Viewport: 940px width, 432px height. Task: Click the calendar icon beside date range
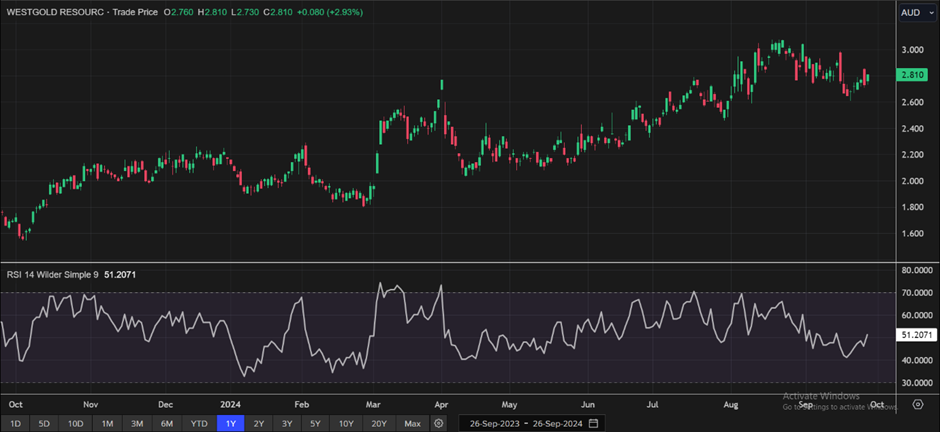point(595,423)
